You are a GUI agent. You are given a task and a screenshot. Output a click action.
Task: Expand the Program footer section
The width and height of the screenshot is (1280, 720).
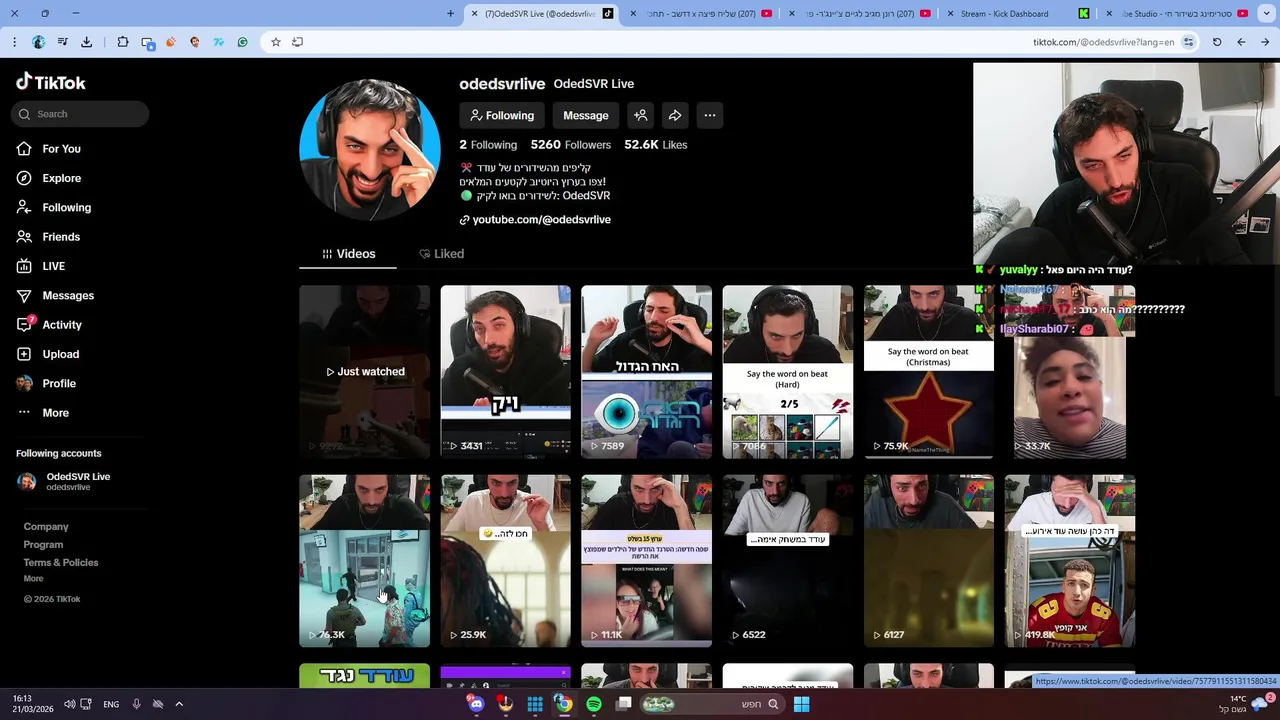(43, 545)
